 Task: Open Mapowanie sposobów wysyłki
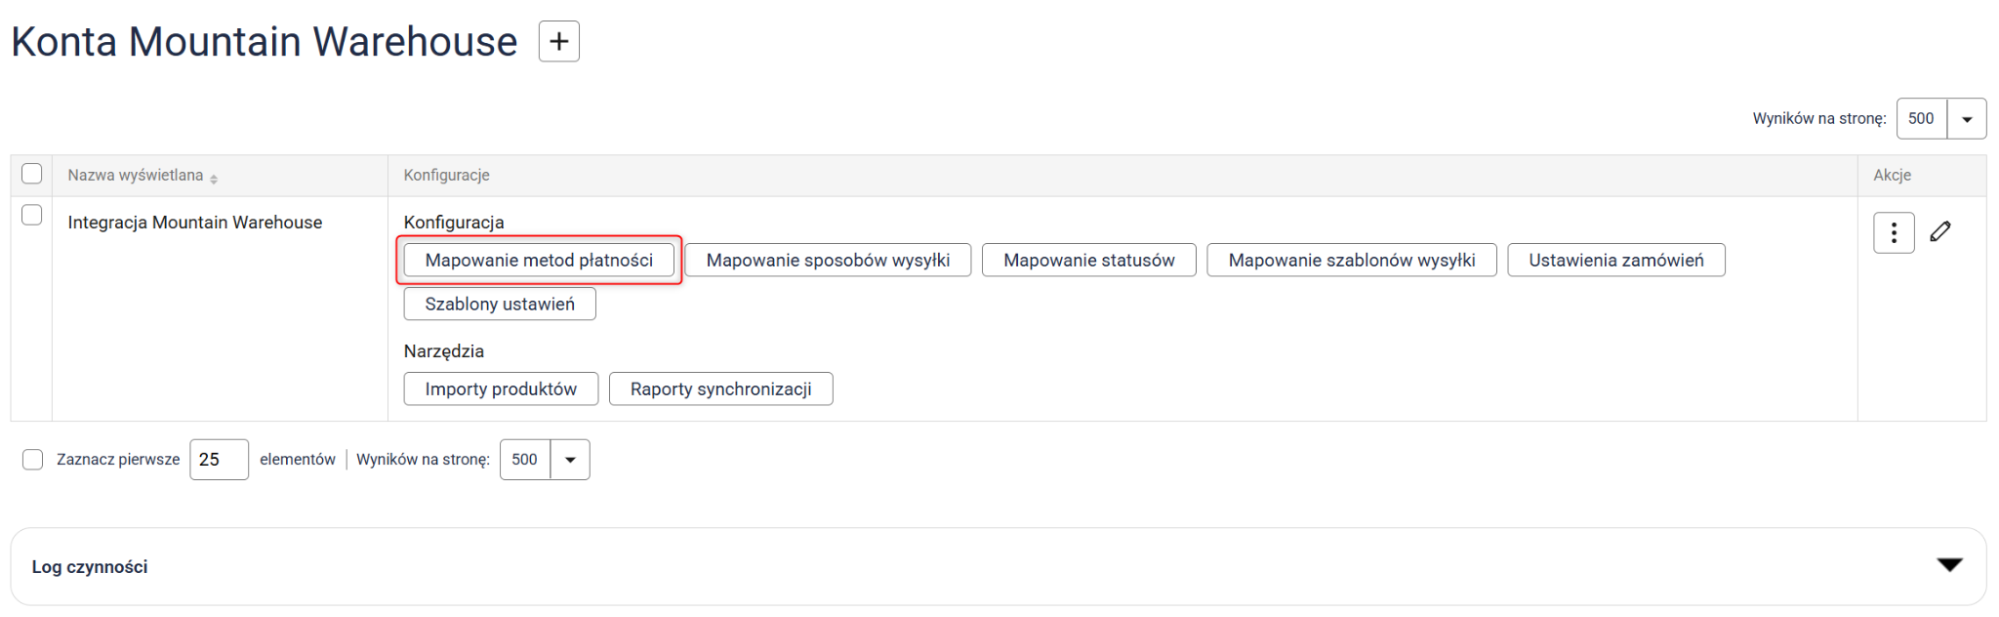coord(827,260)
